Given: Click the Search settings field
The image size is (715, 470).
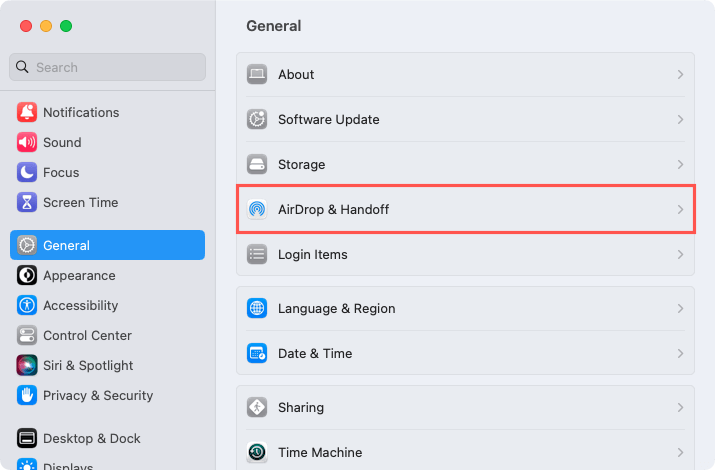Looking at the screenshot, I should click(x=108, y=67).
